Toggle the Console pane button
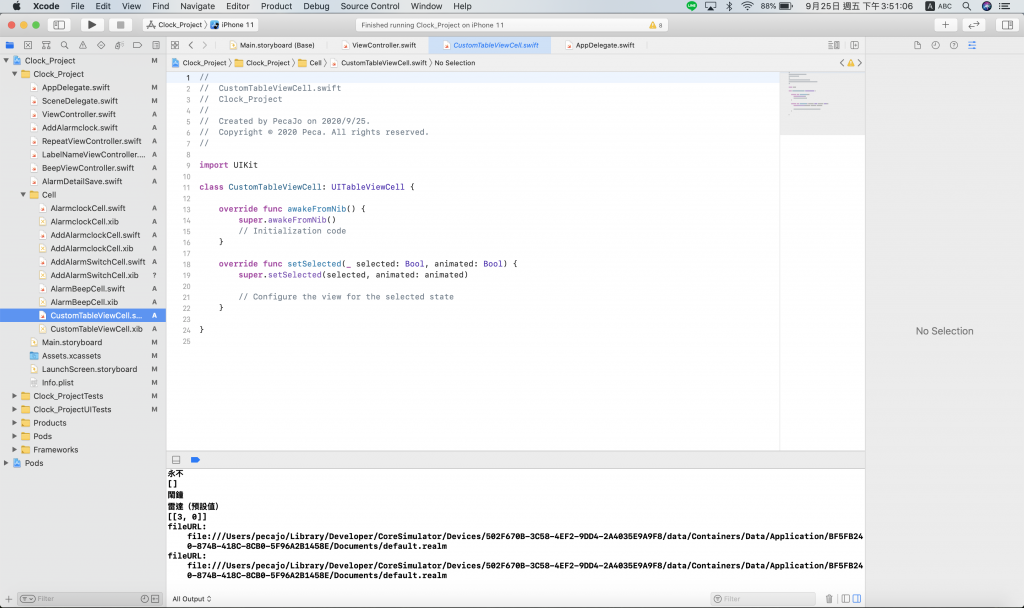Screen dimensions: 1024x608 coord(857,599)
